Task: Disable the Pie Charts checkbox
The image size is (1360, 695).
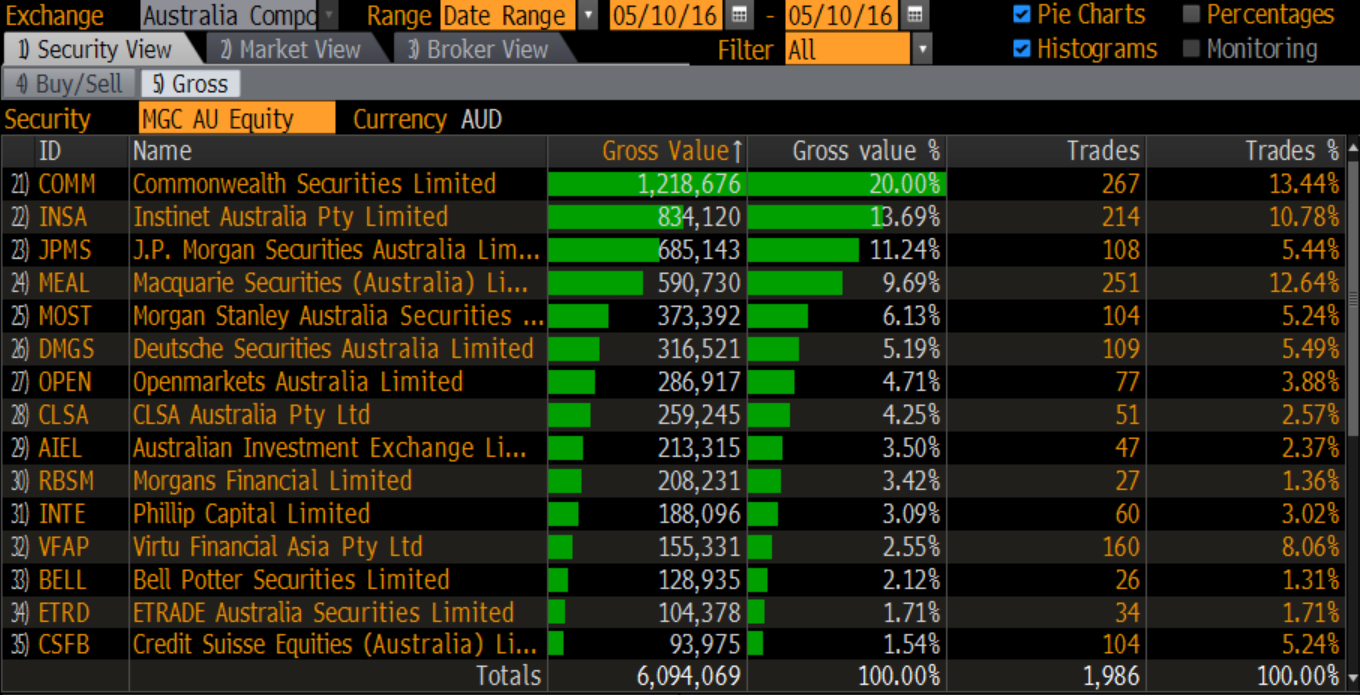Action: click(1021, 15)
